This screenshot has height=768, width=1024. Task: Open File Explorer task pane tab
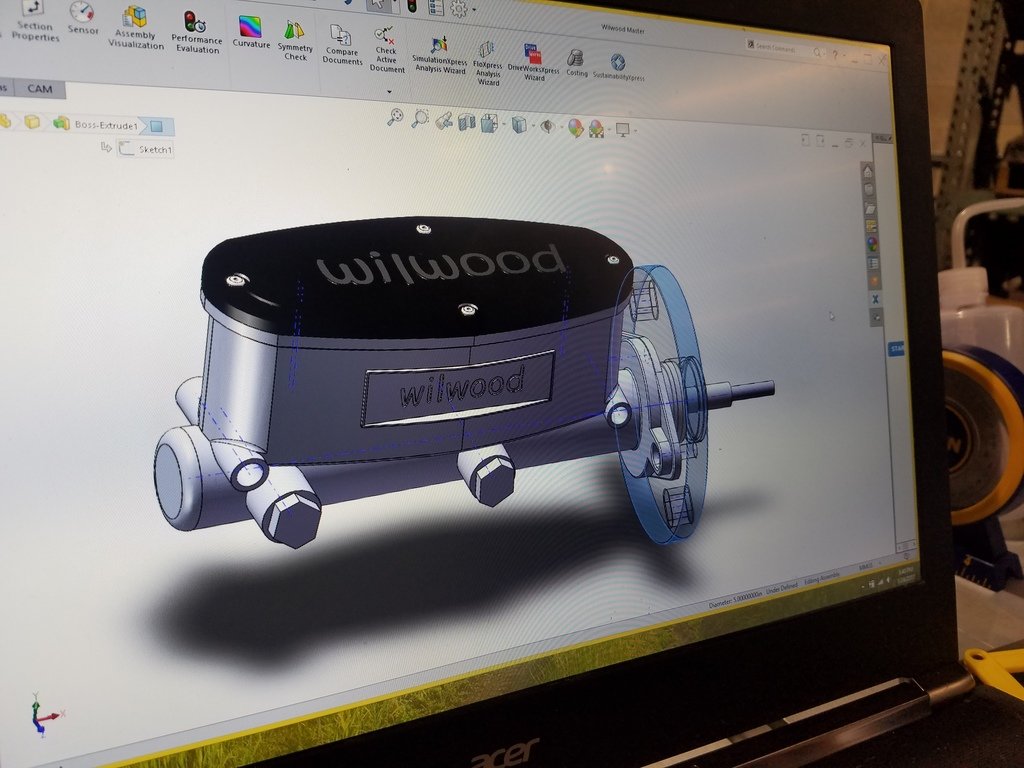coord(870,208)
